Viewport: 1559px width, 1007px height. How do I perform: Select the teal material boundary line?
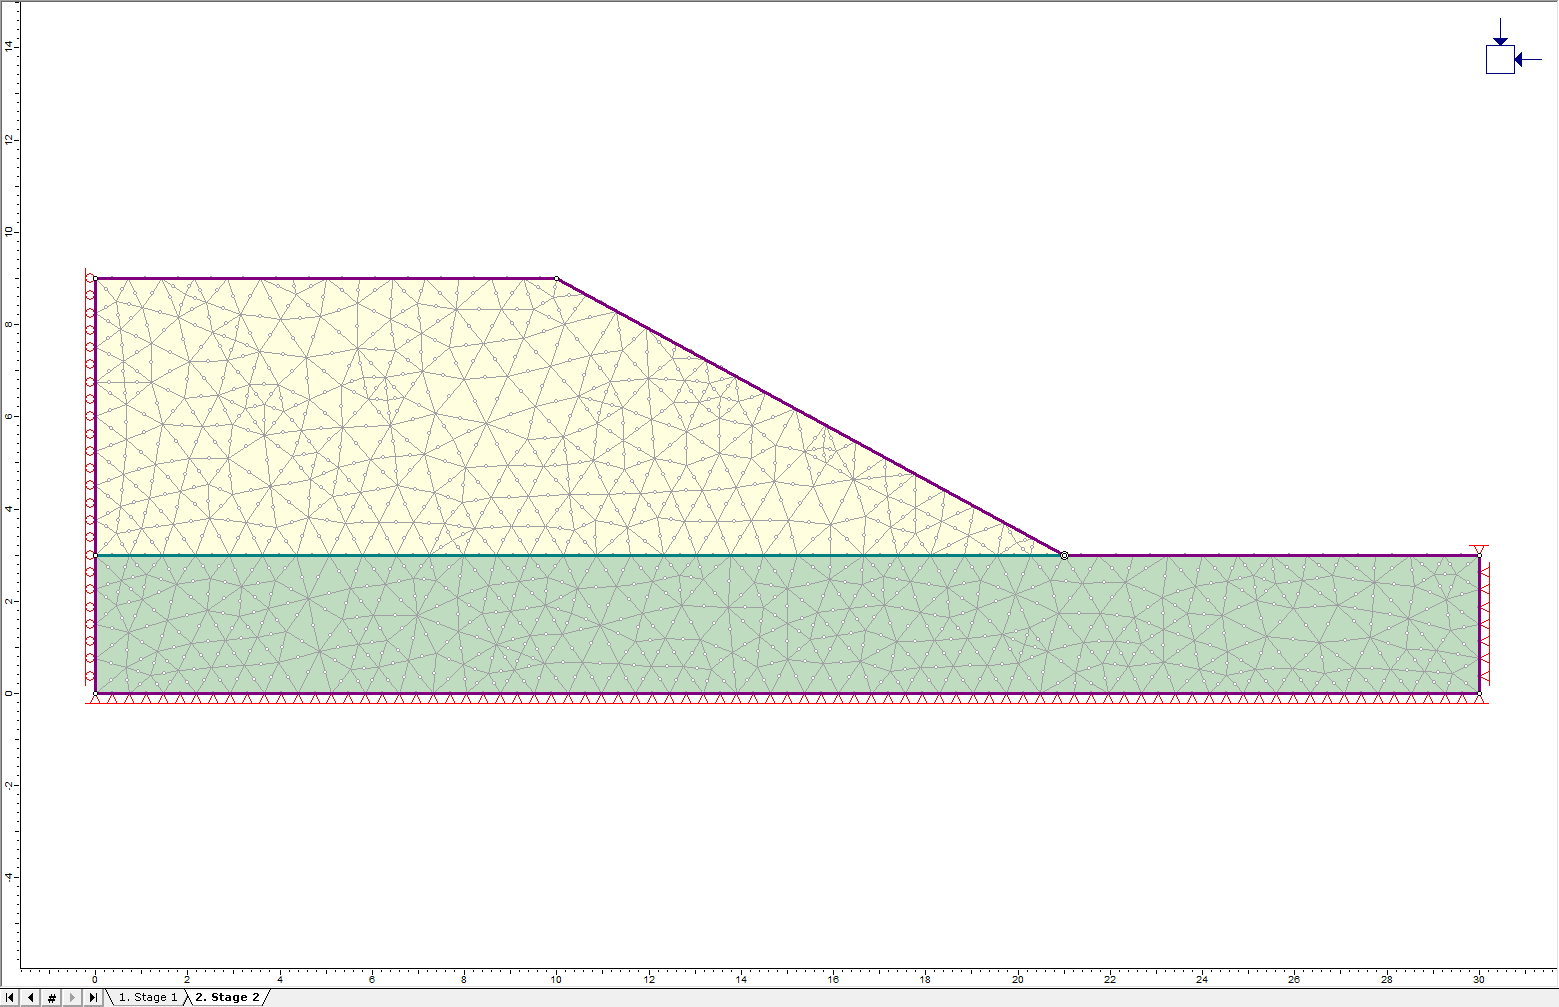(x=500, y=555)
